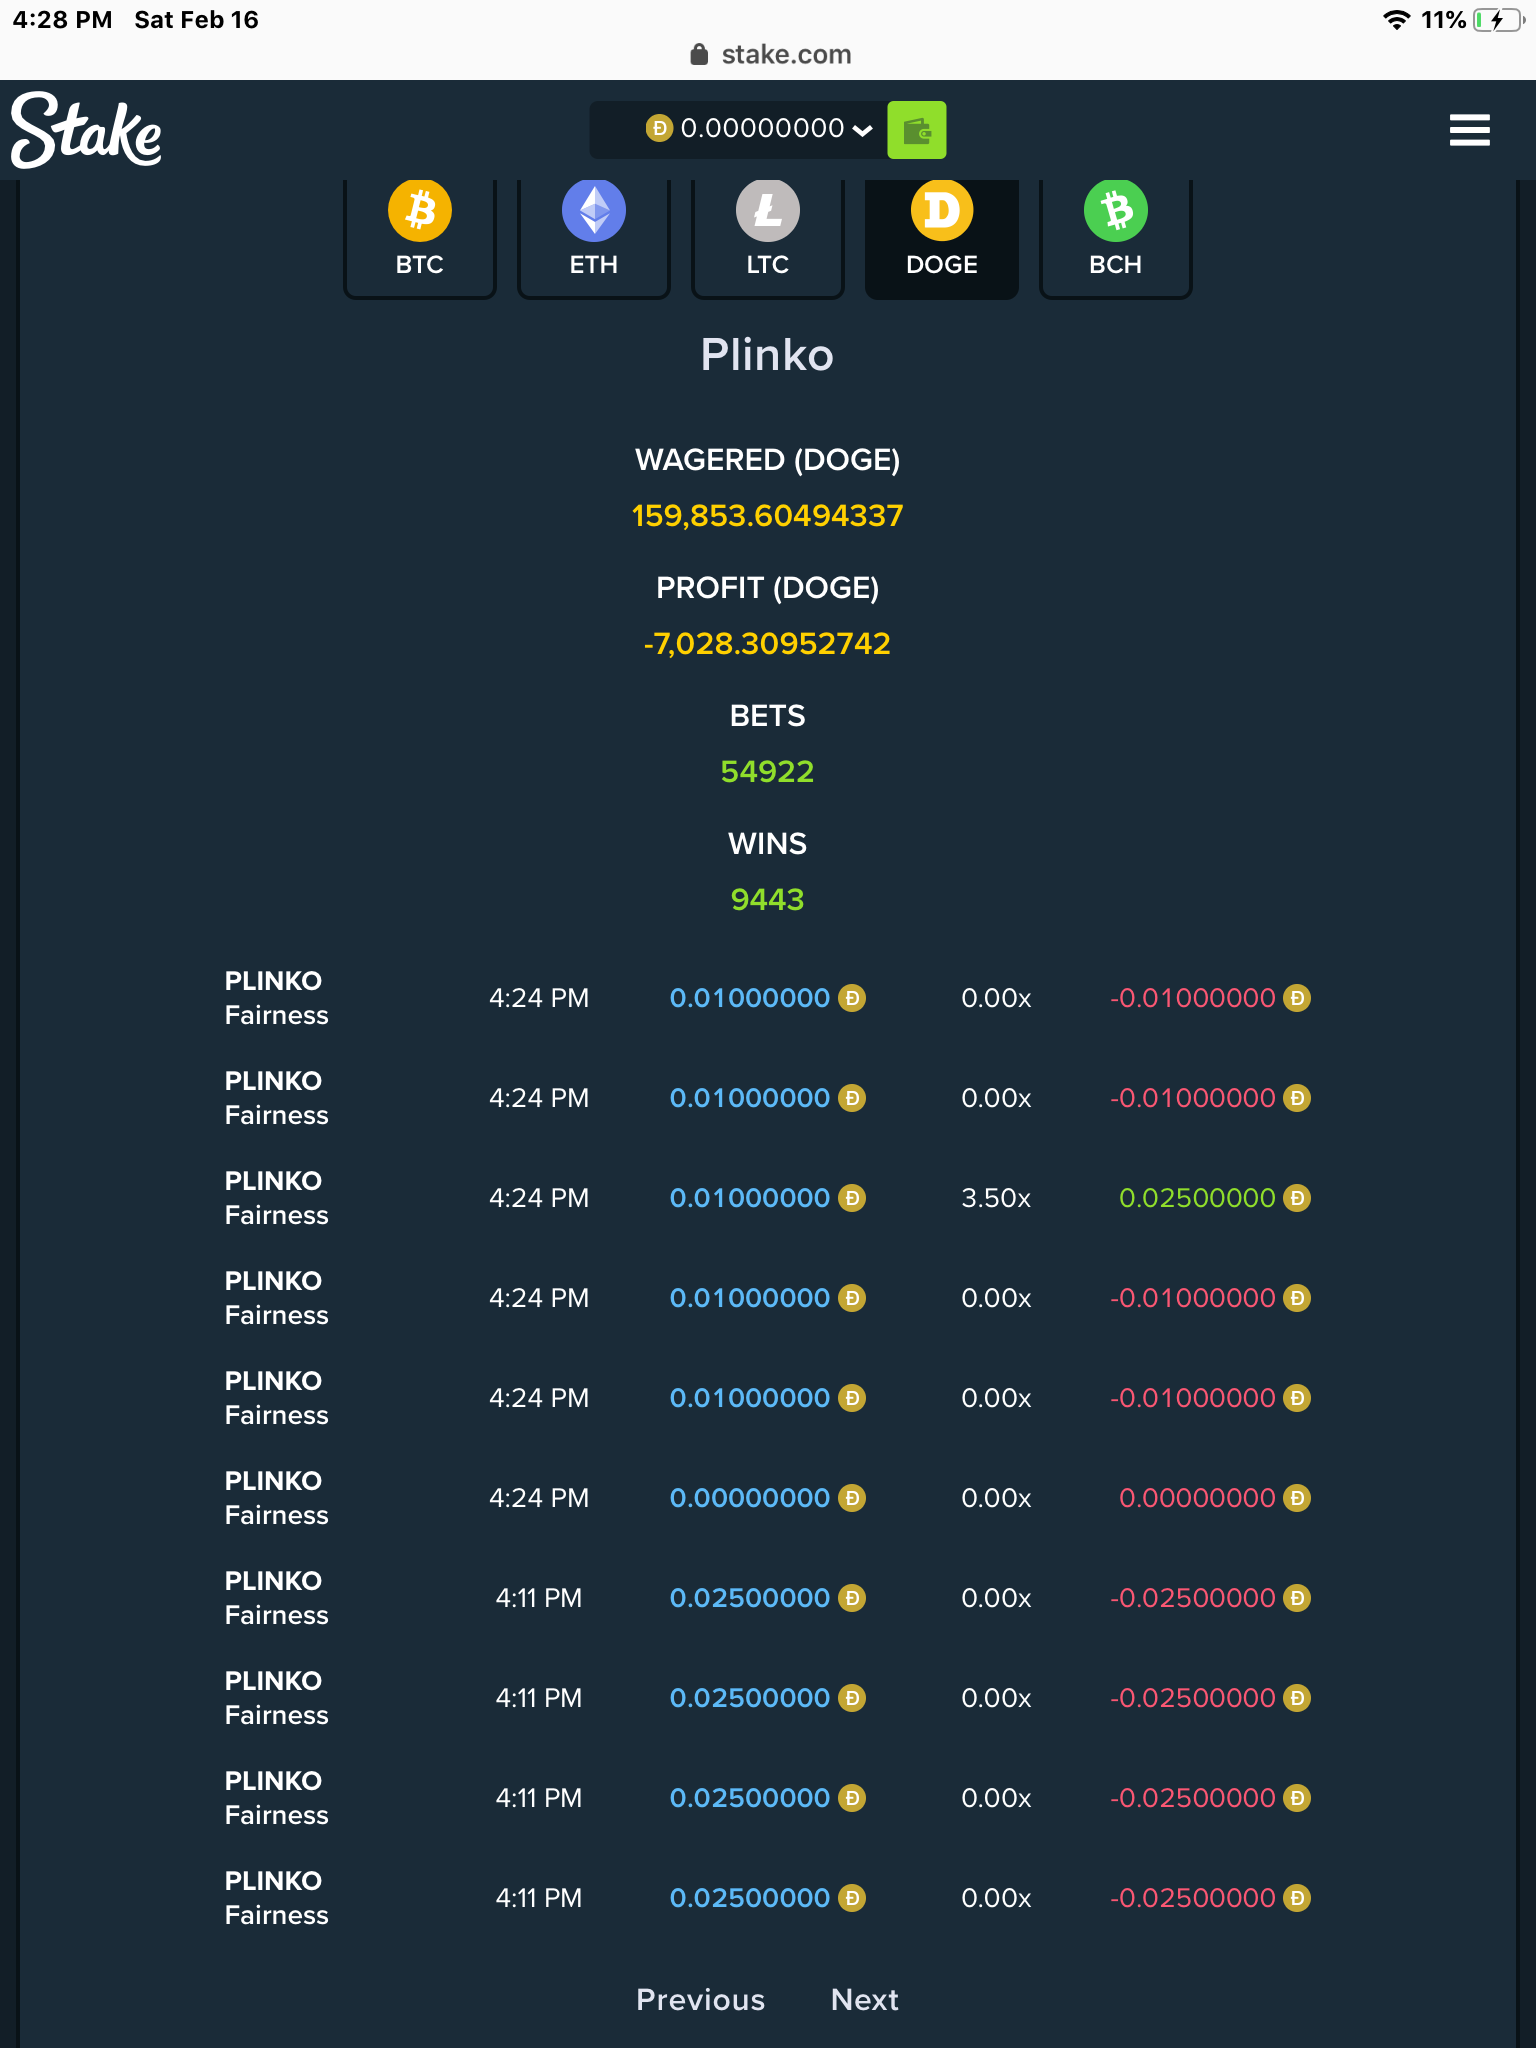Viewport: 1536px width, 2048px height.
Task: Select the BCH currency icon
Action: coord(1115,210)
